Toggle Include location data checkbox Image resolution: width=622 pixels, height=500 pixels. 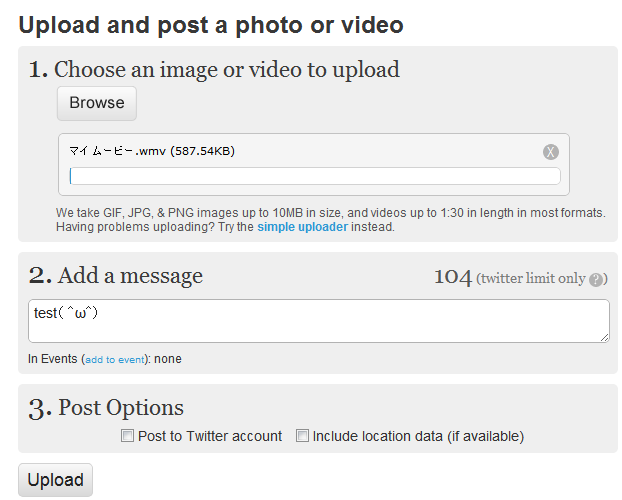(x=302, y=436)
